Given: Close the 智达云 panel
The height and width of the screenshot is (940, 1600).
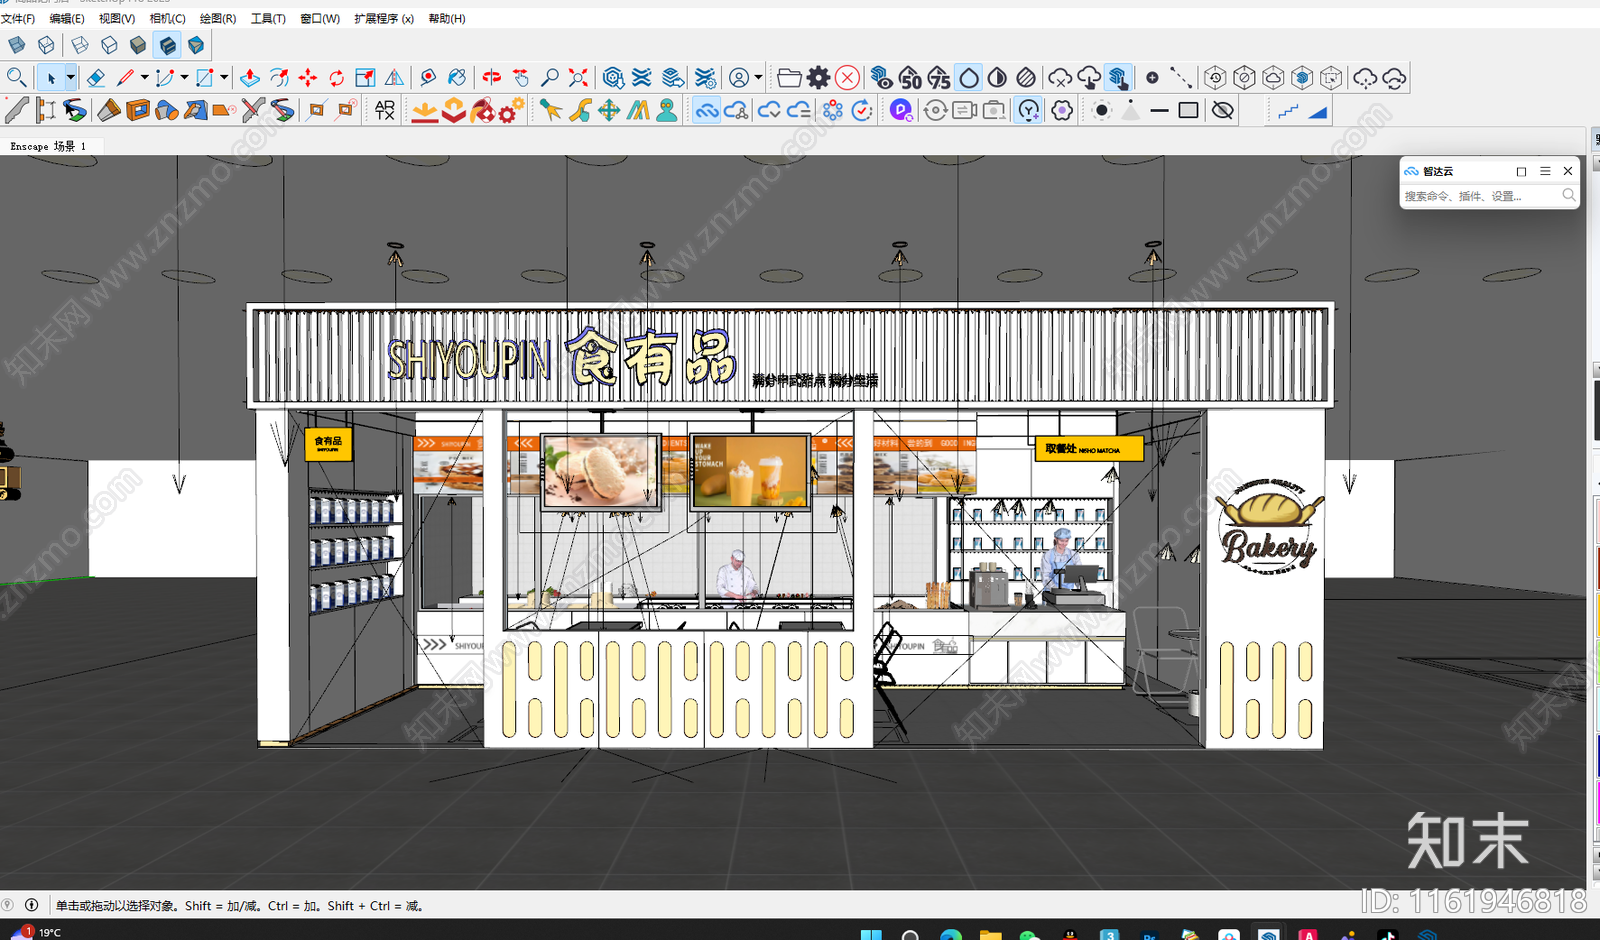Looking at the screenshot, I should point(1568,171).
